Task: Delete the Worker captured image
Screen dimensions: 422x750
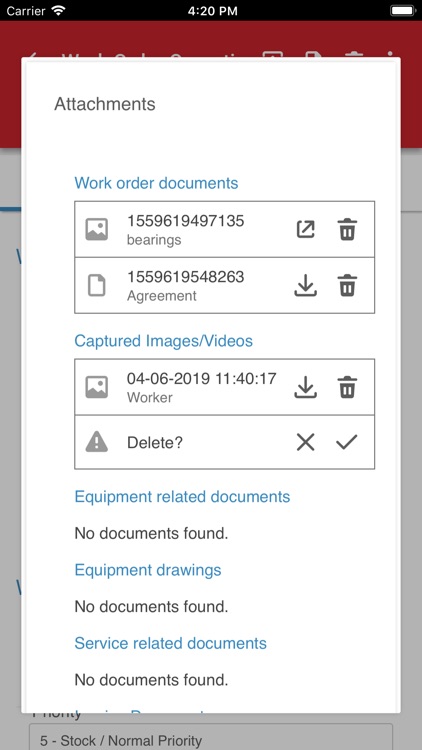Action: coord(347,387)
